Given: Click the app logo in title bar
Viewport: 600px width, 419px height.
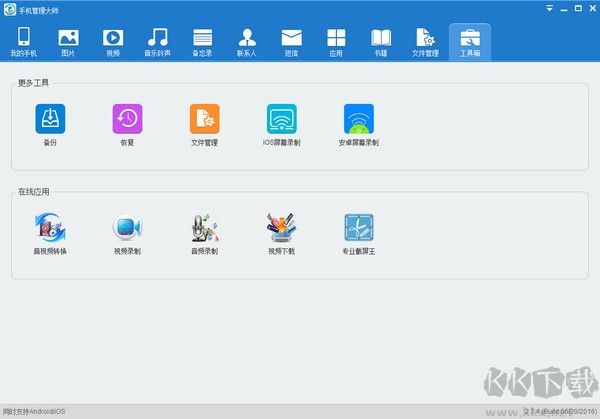Looking at the screenshot, I should 10,10.
